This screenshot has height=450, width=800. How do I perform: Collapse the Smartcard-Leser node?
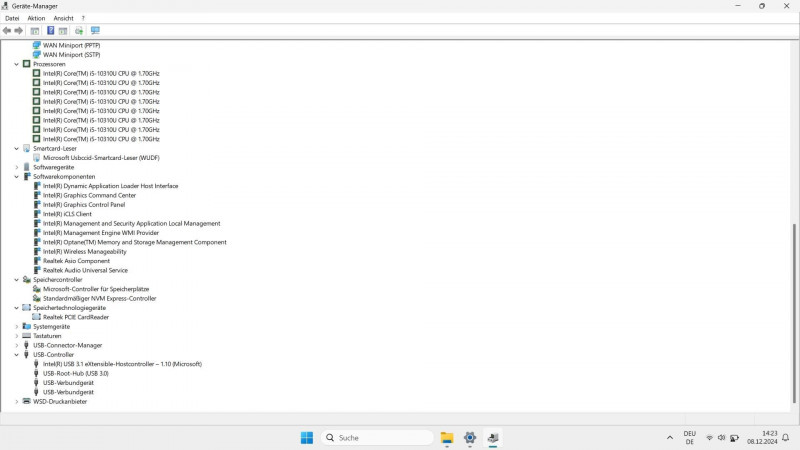[x=16, y=148]
